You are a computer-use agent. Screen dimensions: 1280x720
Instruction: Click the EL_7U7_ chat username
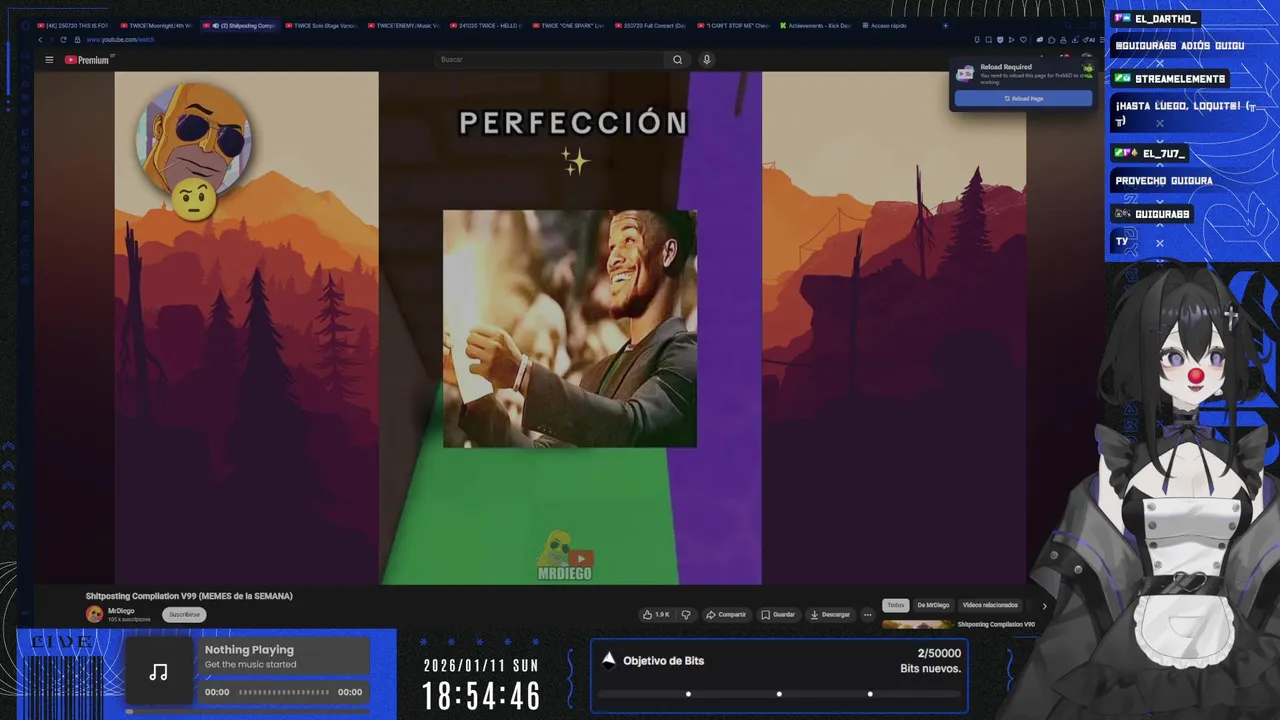pyautogui.click(x=1164, y=154)
